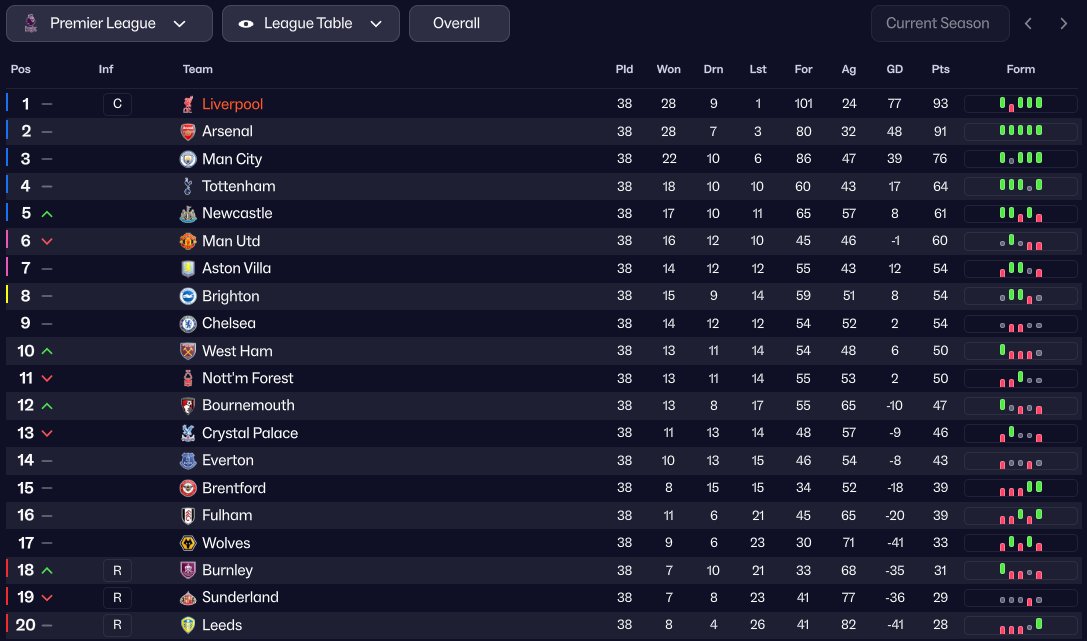
Task: Click the Man City club badge
Action: pos(188,159)
